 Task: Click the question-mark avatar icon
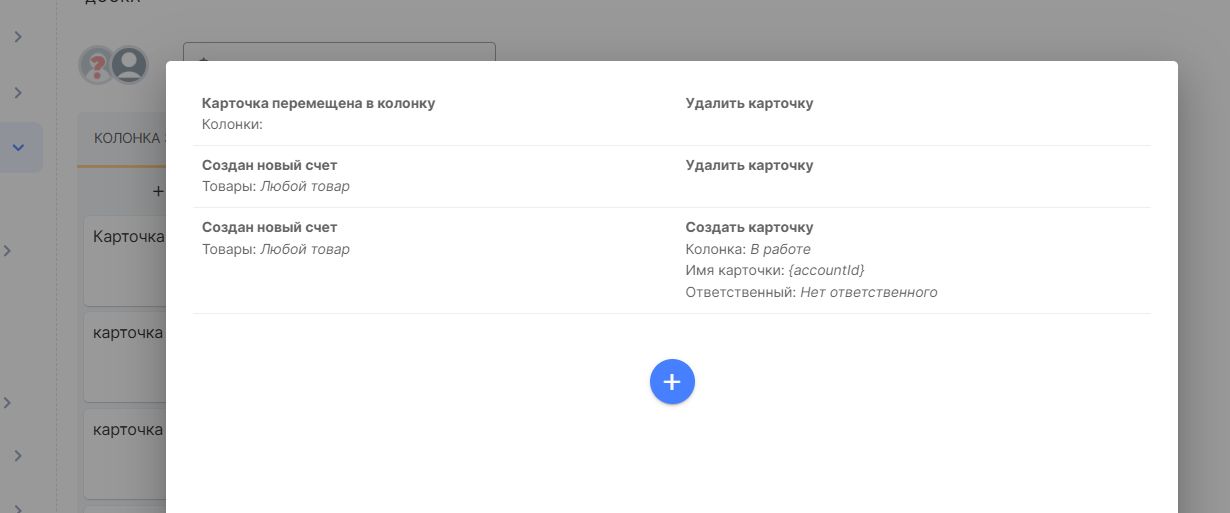click(97, 66)
